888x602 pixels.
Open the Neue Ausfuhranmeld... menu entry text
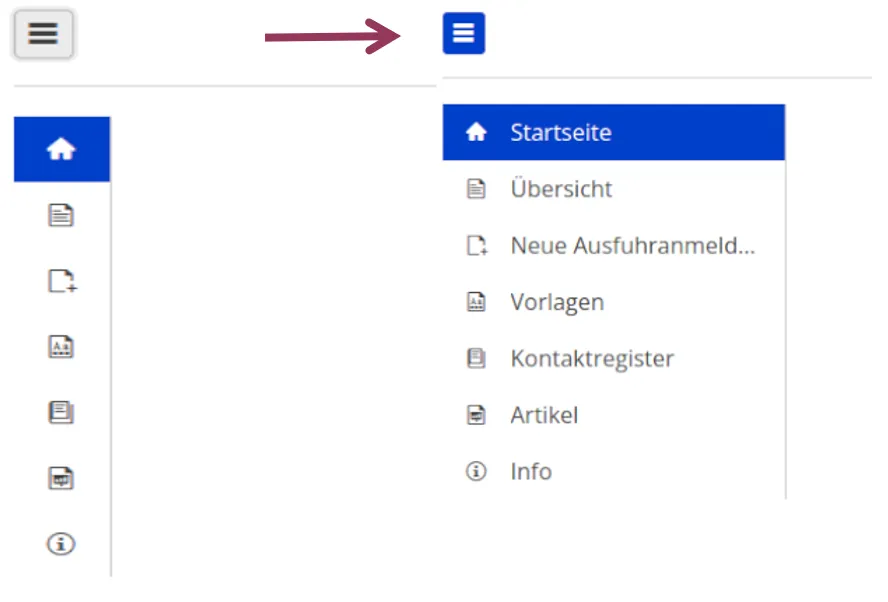click(632, 246)
